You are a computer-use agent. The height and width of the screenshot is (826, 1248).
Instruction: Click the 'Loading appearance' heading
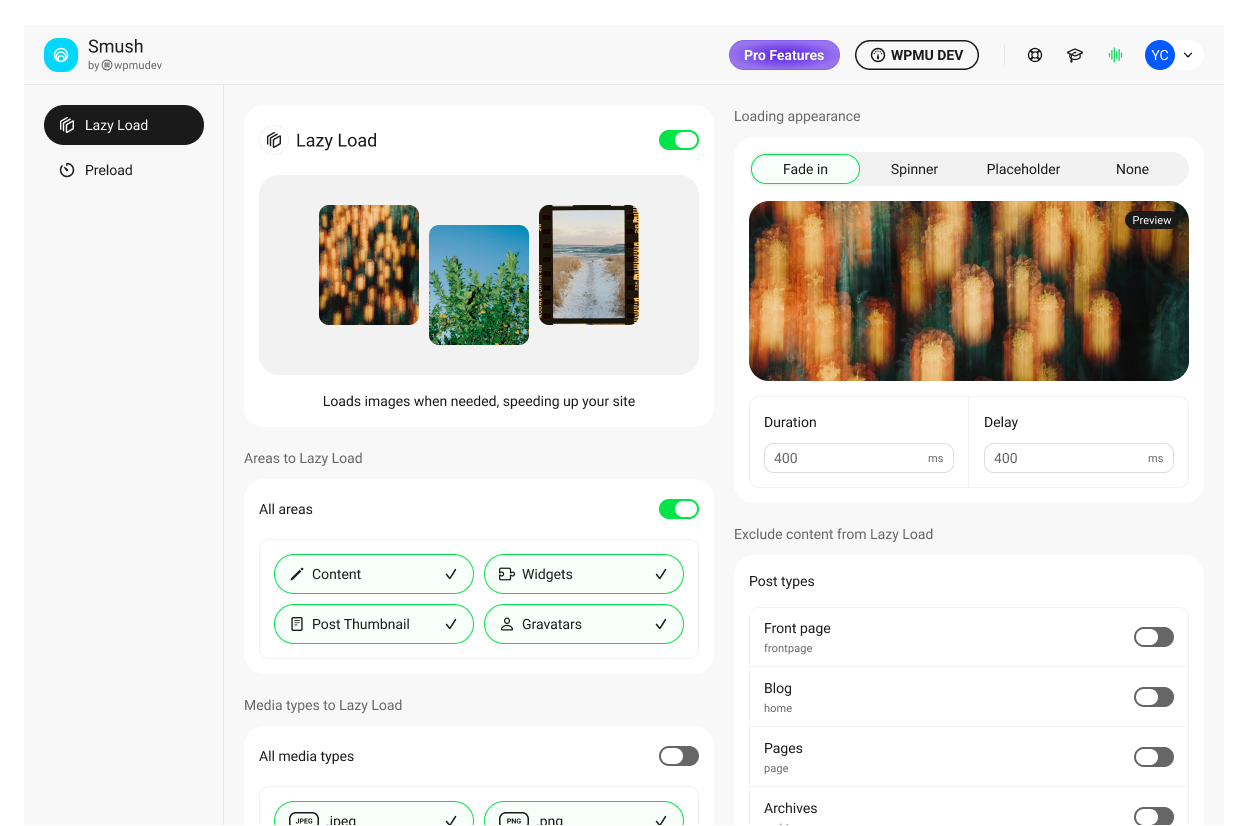(797, 116)
